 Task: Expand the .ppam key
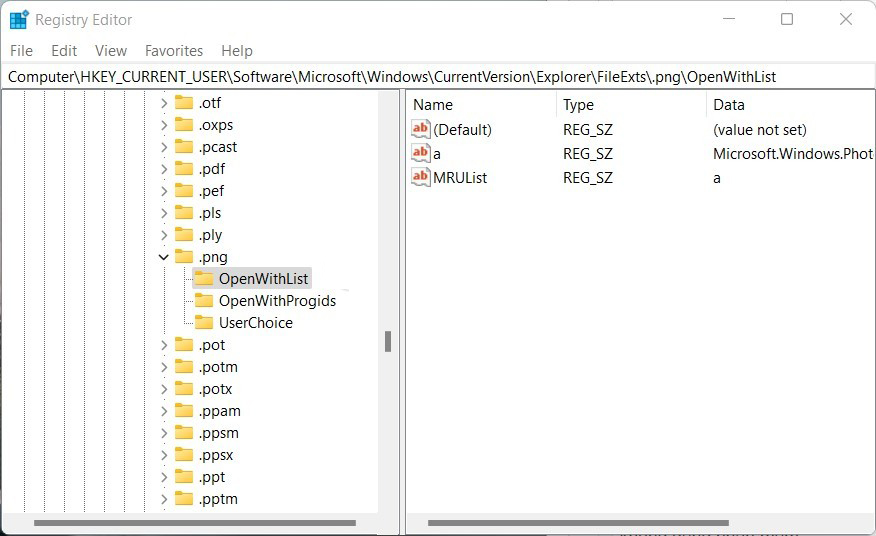pyautogui.click(x=164, y=411)
